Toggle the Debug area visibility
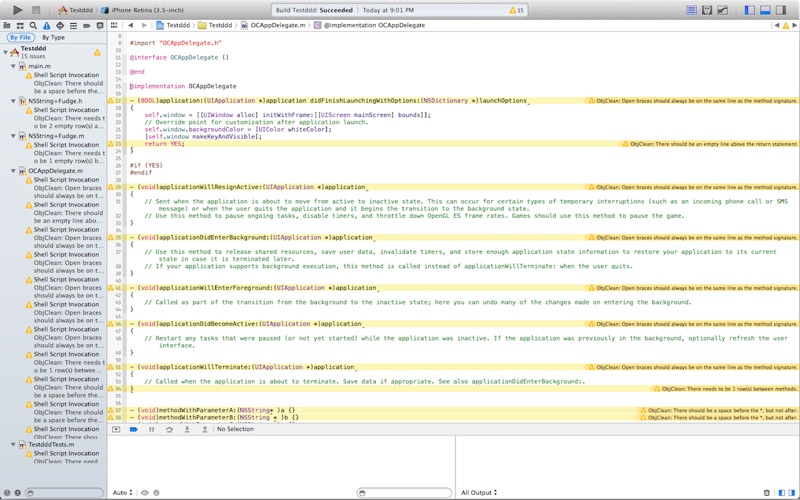The height and width of the screenshot is (500, 800). point(765,10)
